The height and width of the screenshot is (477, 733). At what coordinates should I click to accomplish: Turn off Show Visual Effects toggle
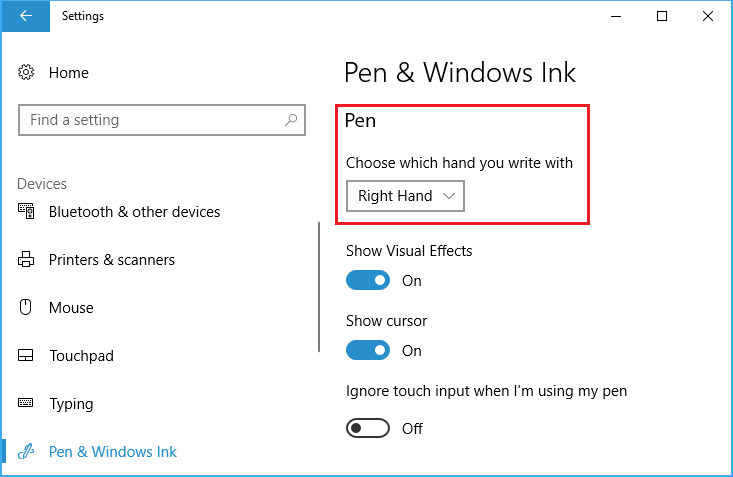pyautogui.click(x=368, y=281)
